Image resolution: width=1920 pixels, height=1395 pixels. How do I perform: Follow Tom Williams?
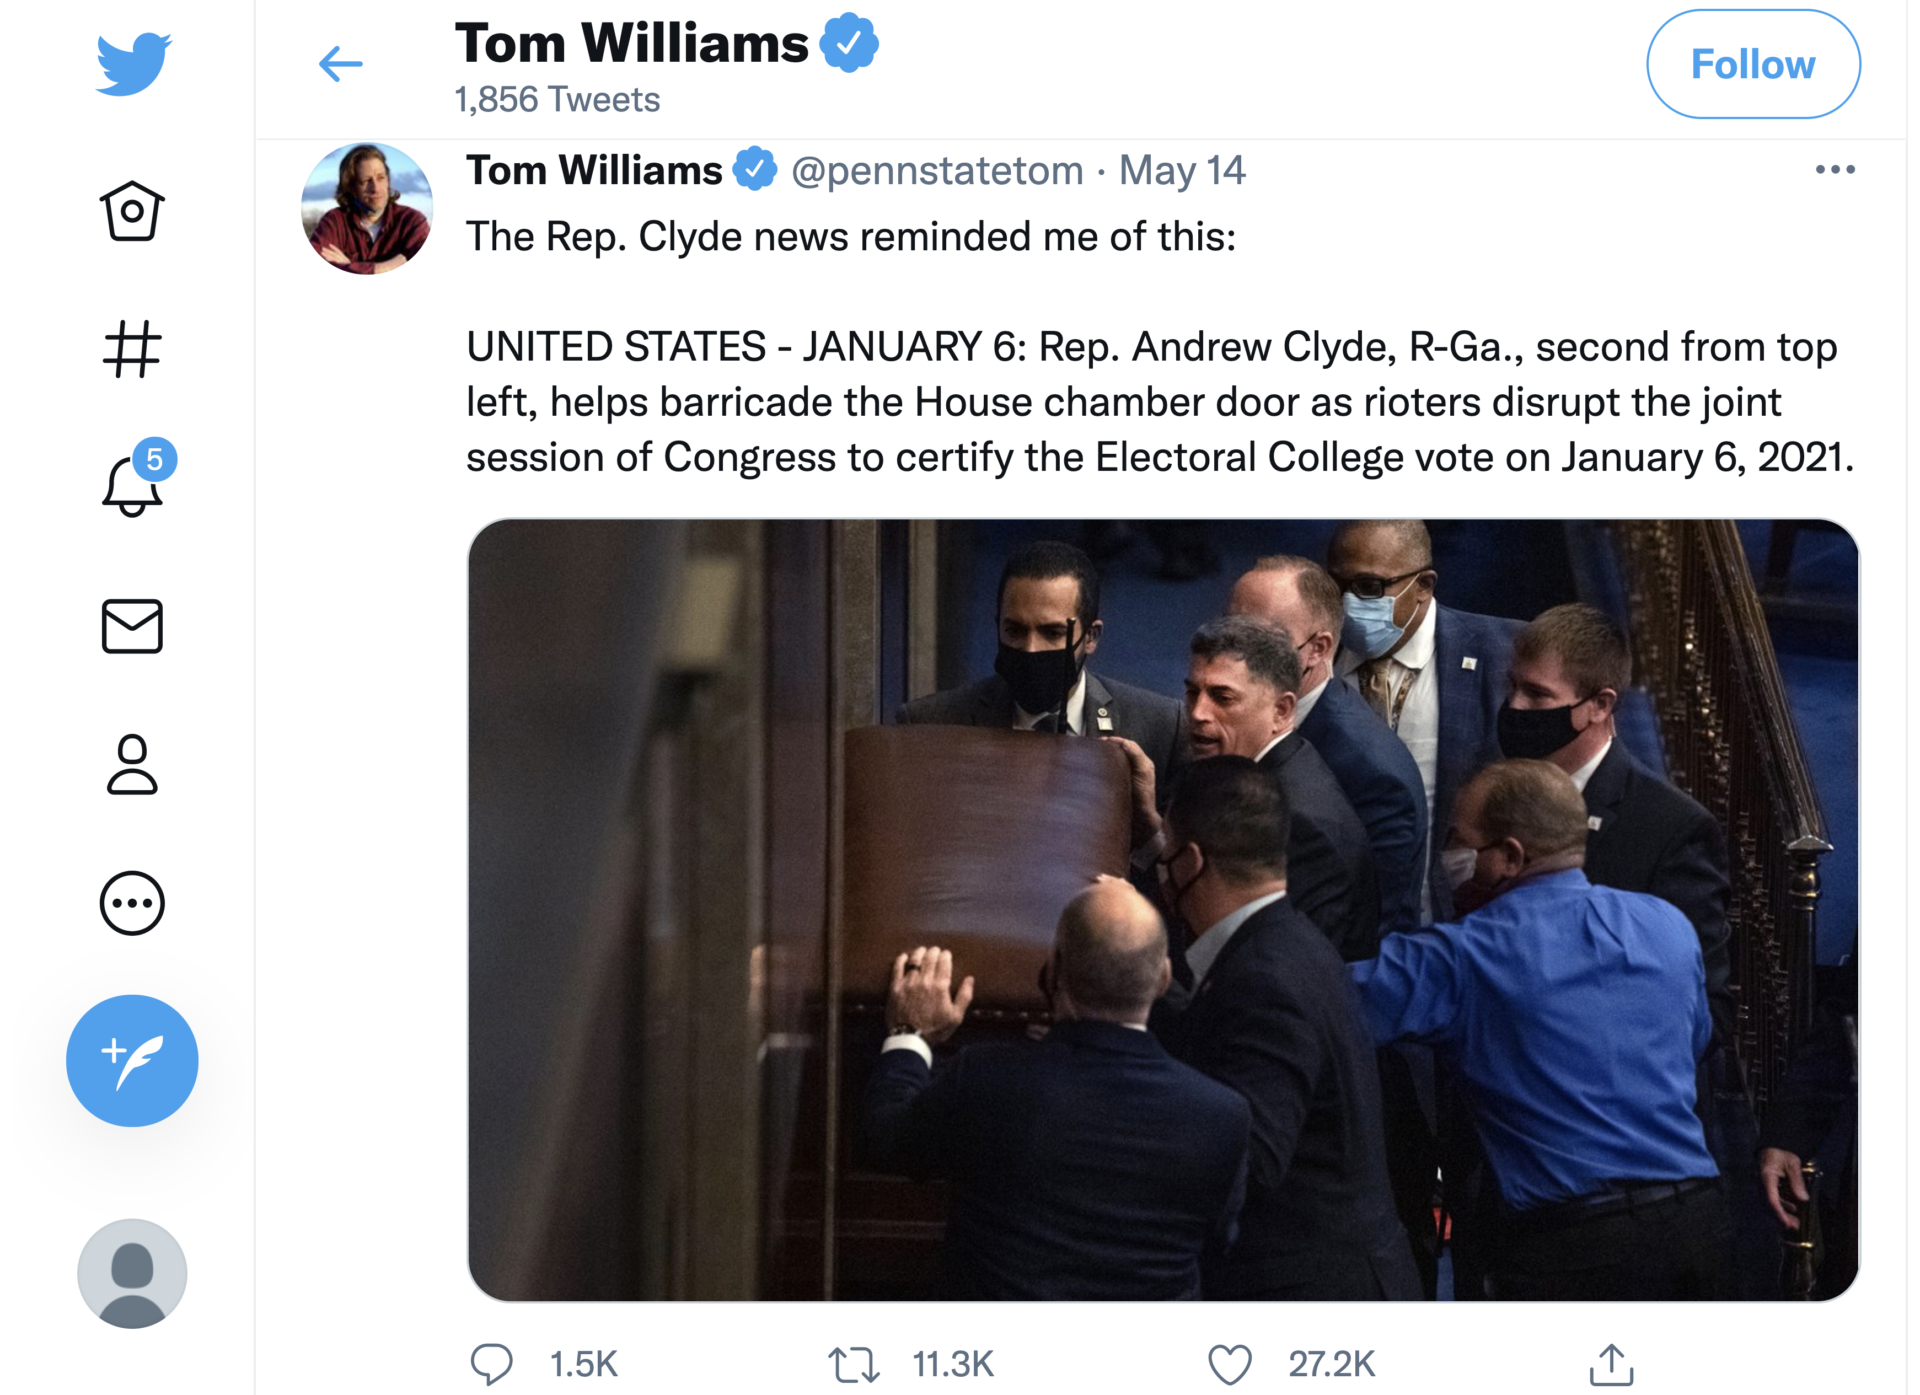click(x=1753, y=64)
